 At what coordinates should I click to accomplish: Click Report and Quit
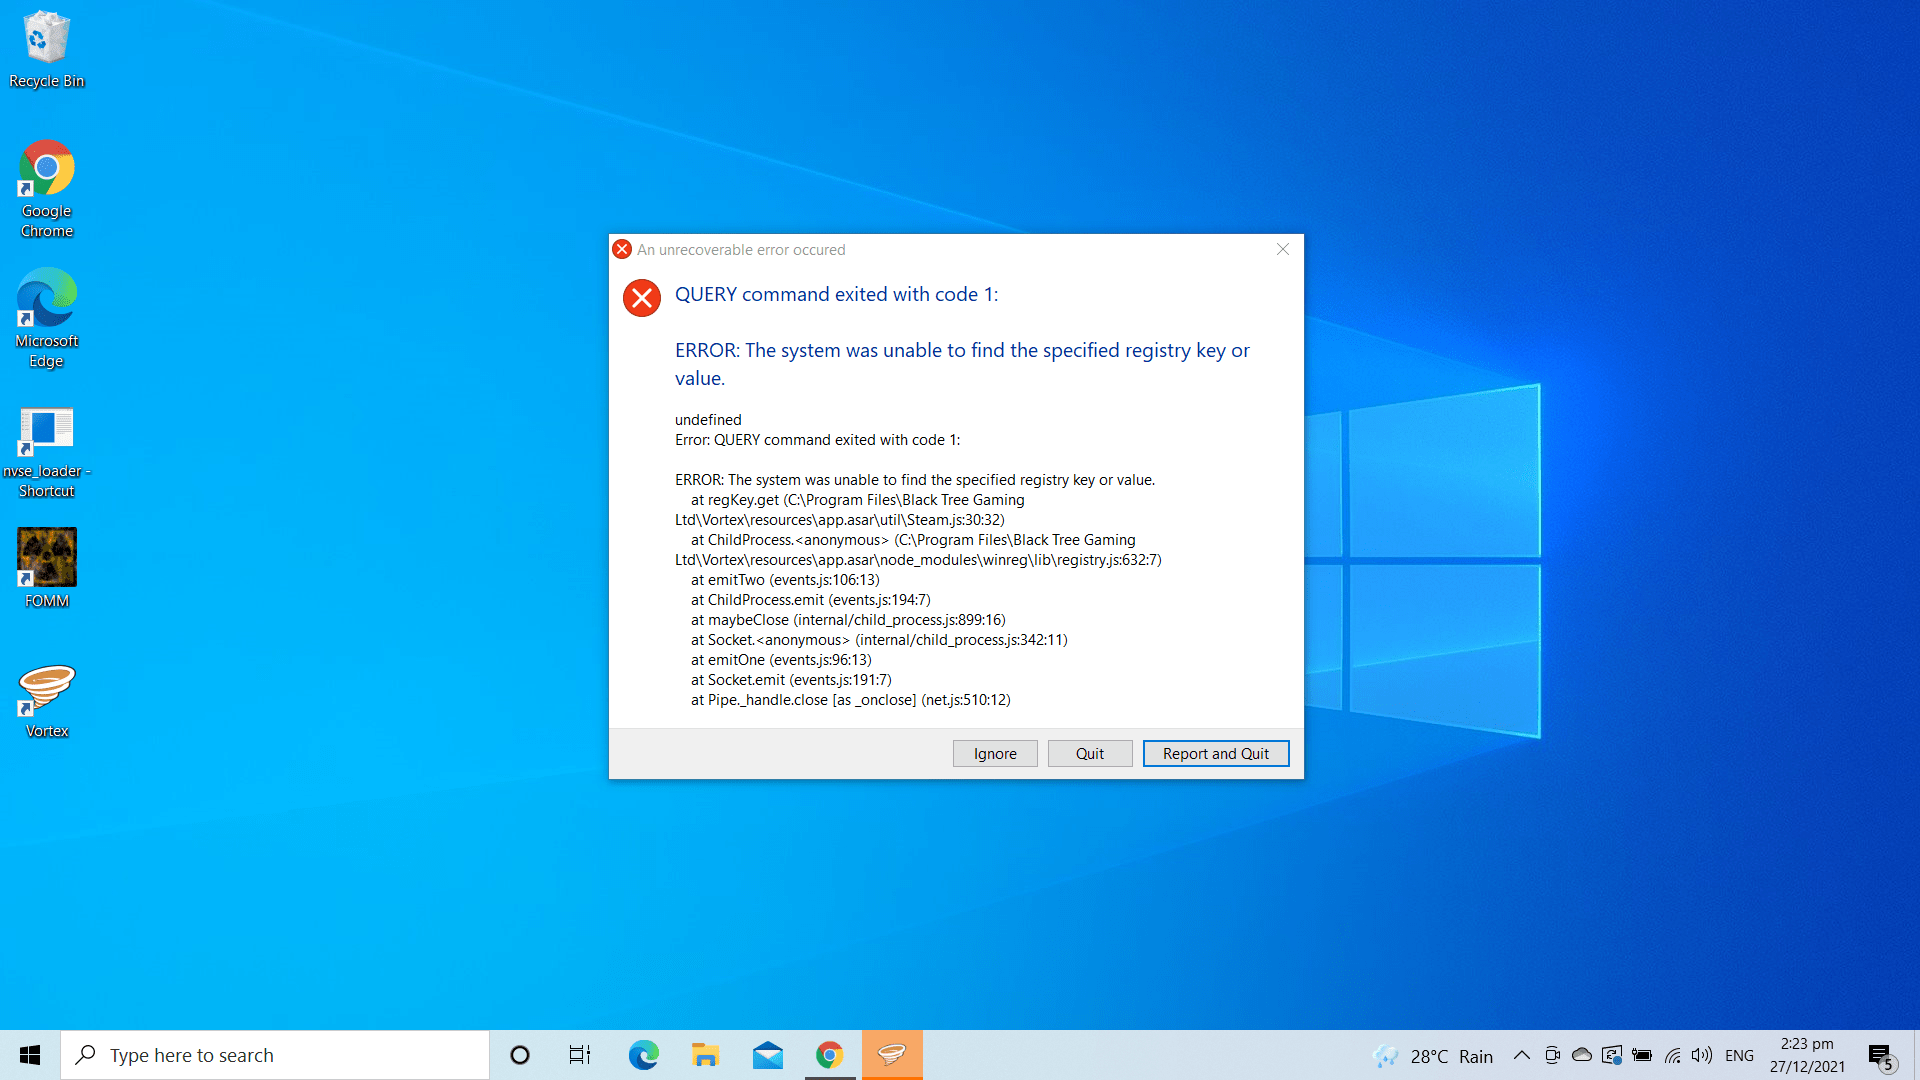[1215, 753]
